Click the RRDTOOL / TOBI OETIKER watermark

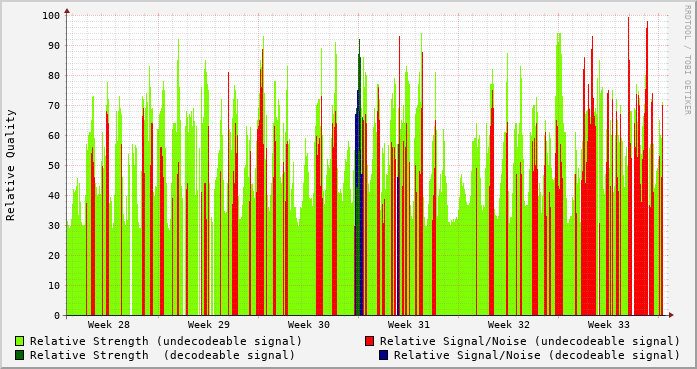(x=688, y=60)
